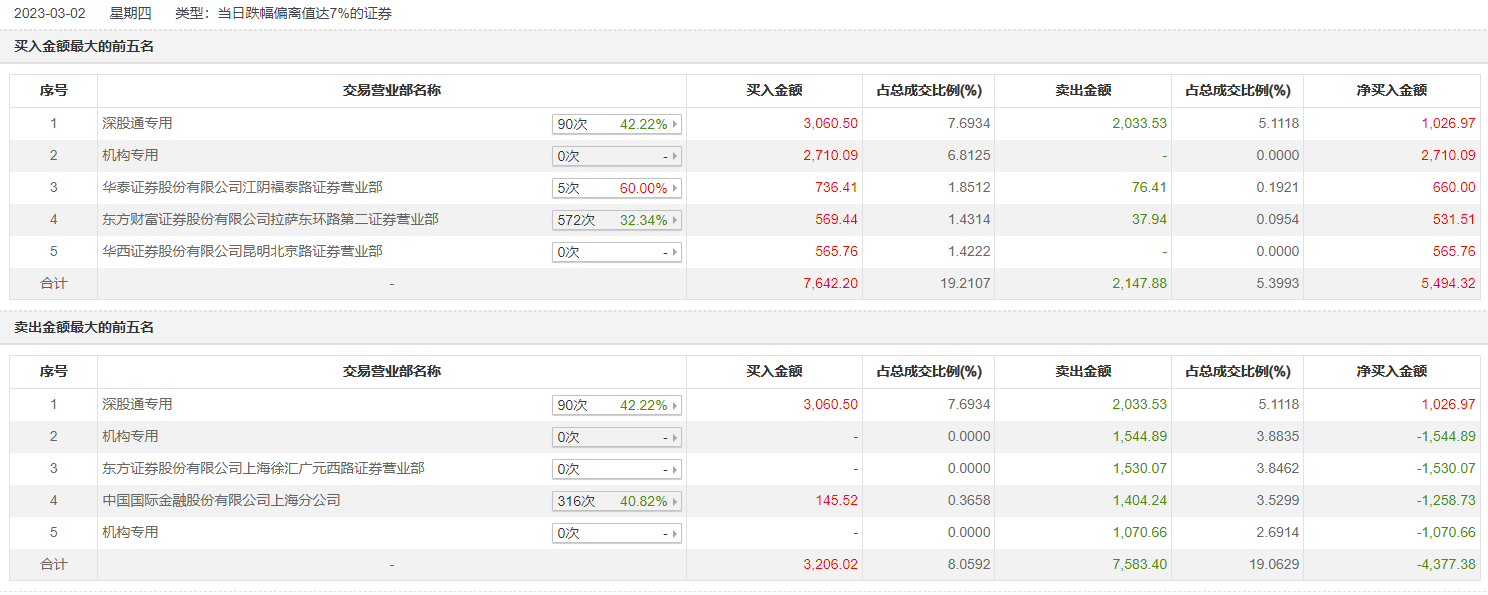Click the 买入金额 column header in the buy table
1488x595 pixels.
pyautogui.click(x=774, y=90)
